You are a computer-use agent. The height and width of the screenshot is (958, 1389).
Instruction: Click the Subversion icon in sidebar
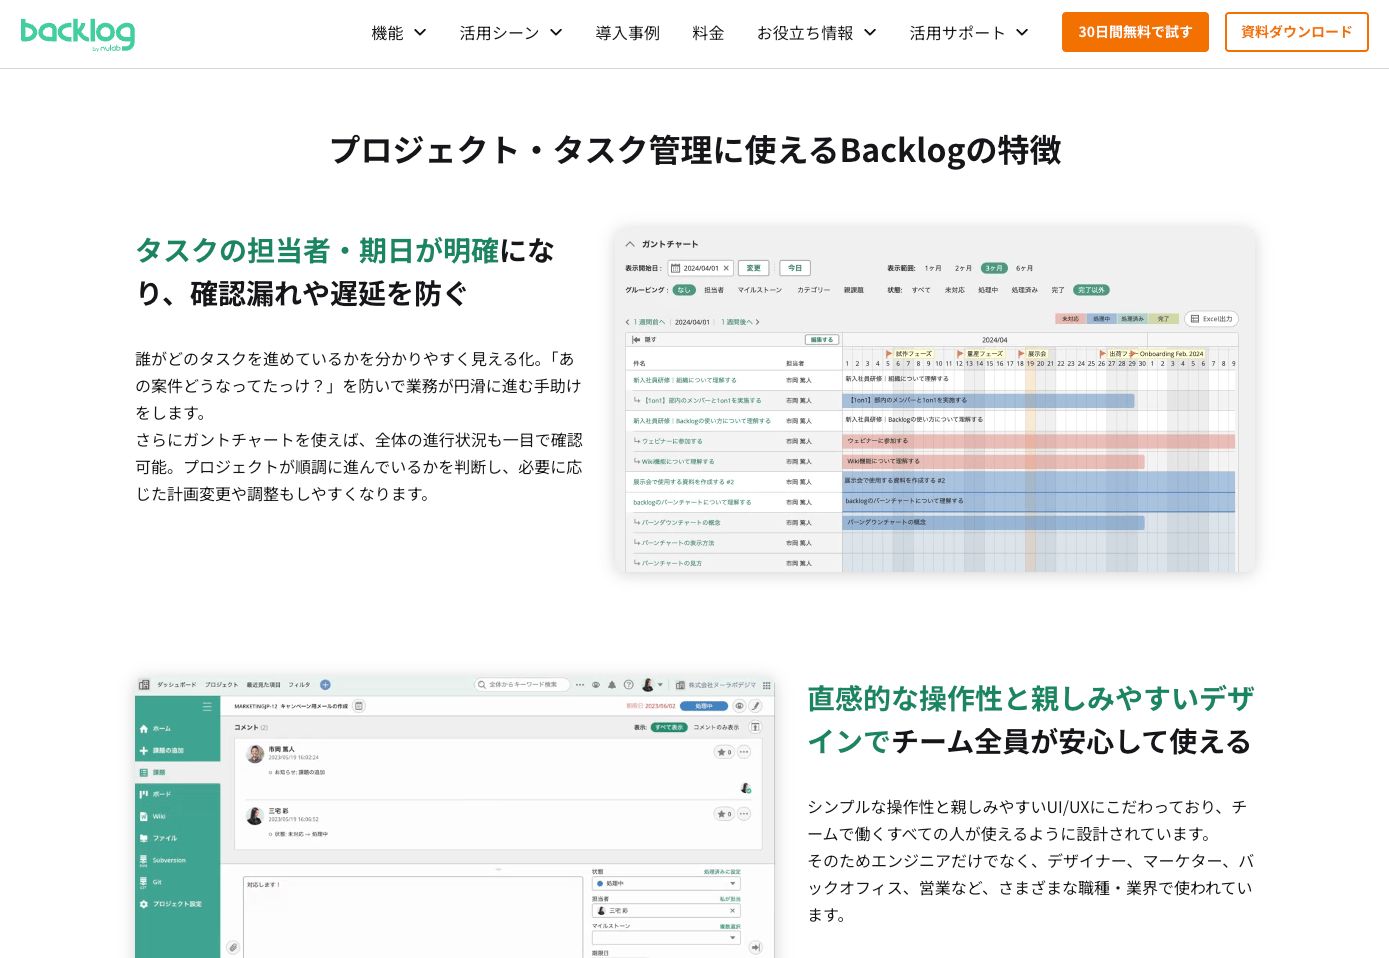(x=144, y=860)
